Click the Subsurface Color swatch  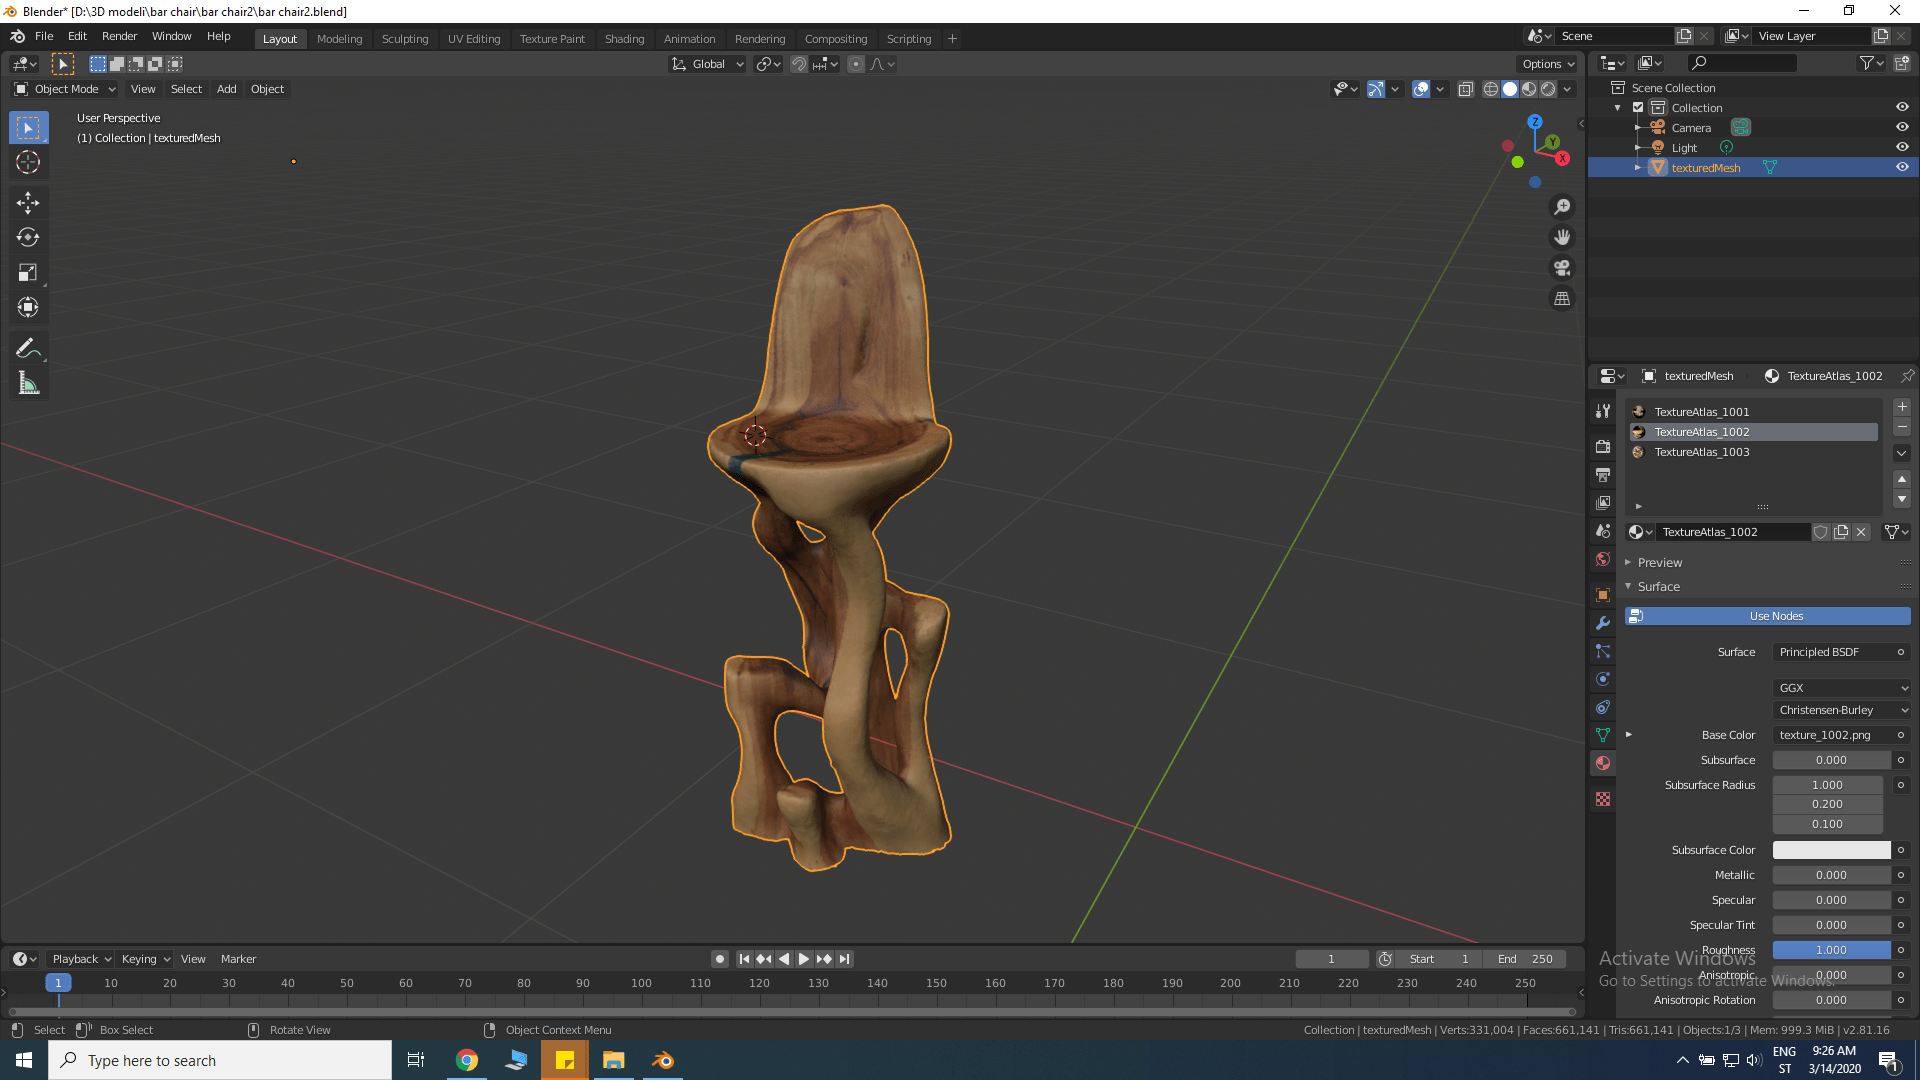tap(1831, 850)
